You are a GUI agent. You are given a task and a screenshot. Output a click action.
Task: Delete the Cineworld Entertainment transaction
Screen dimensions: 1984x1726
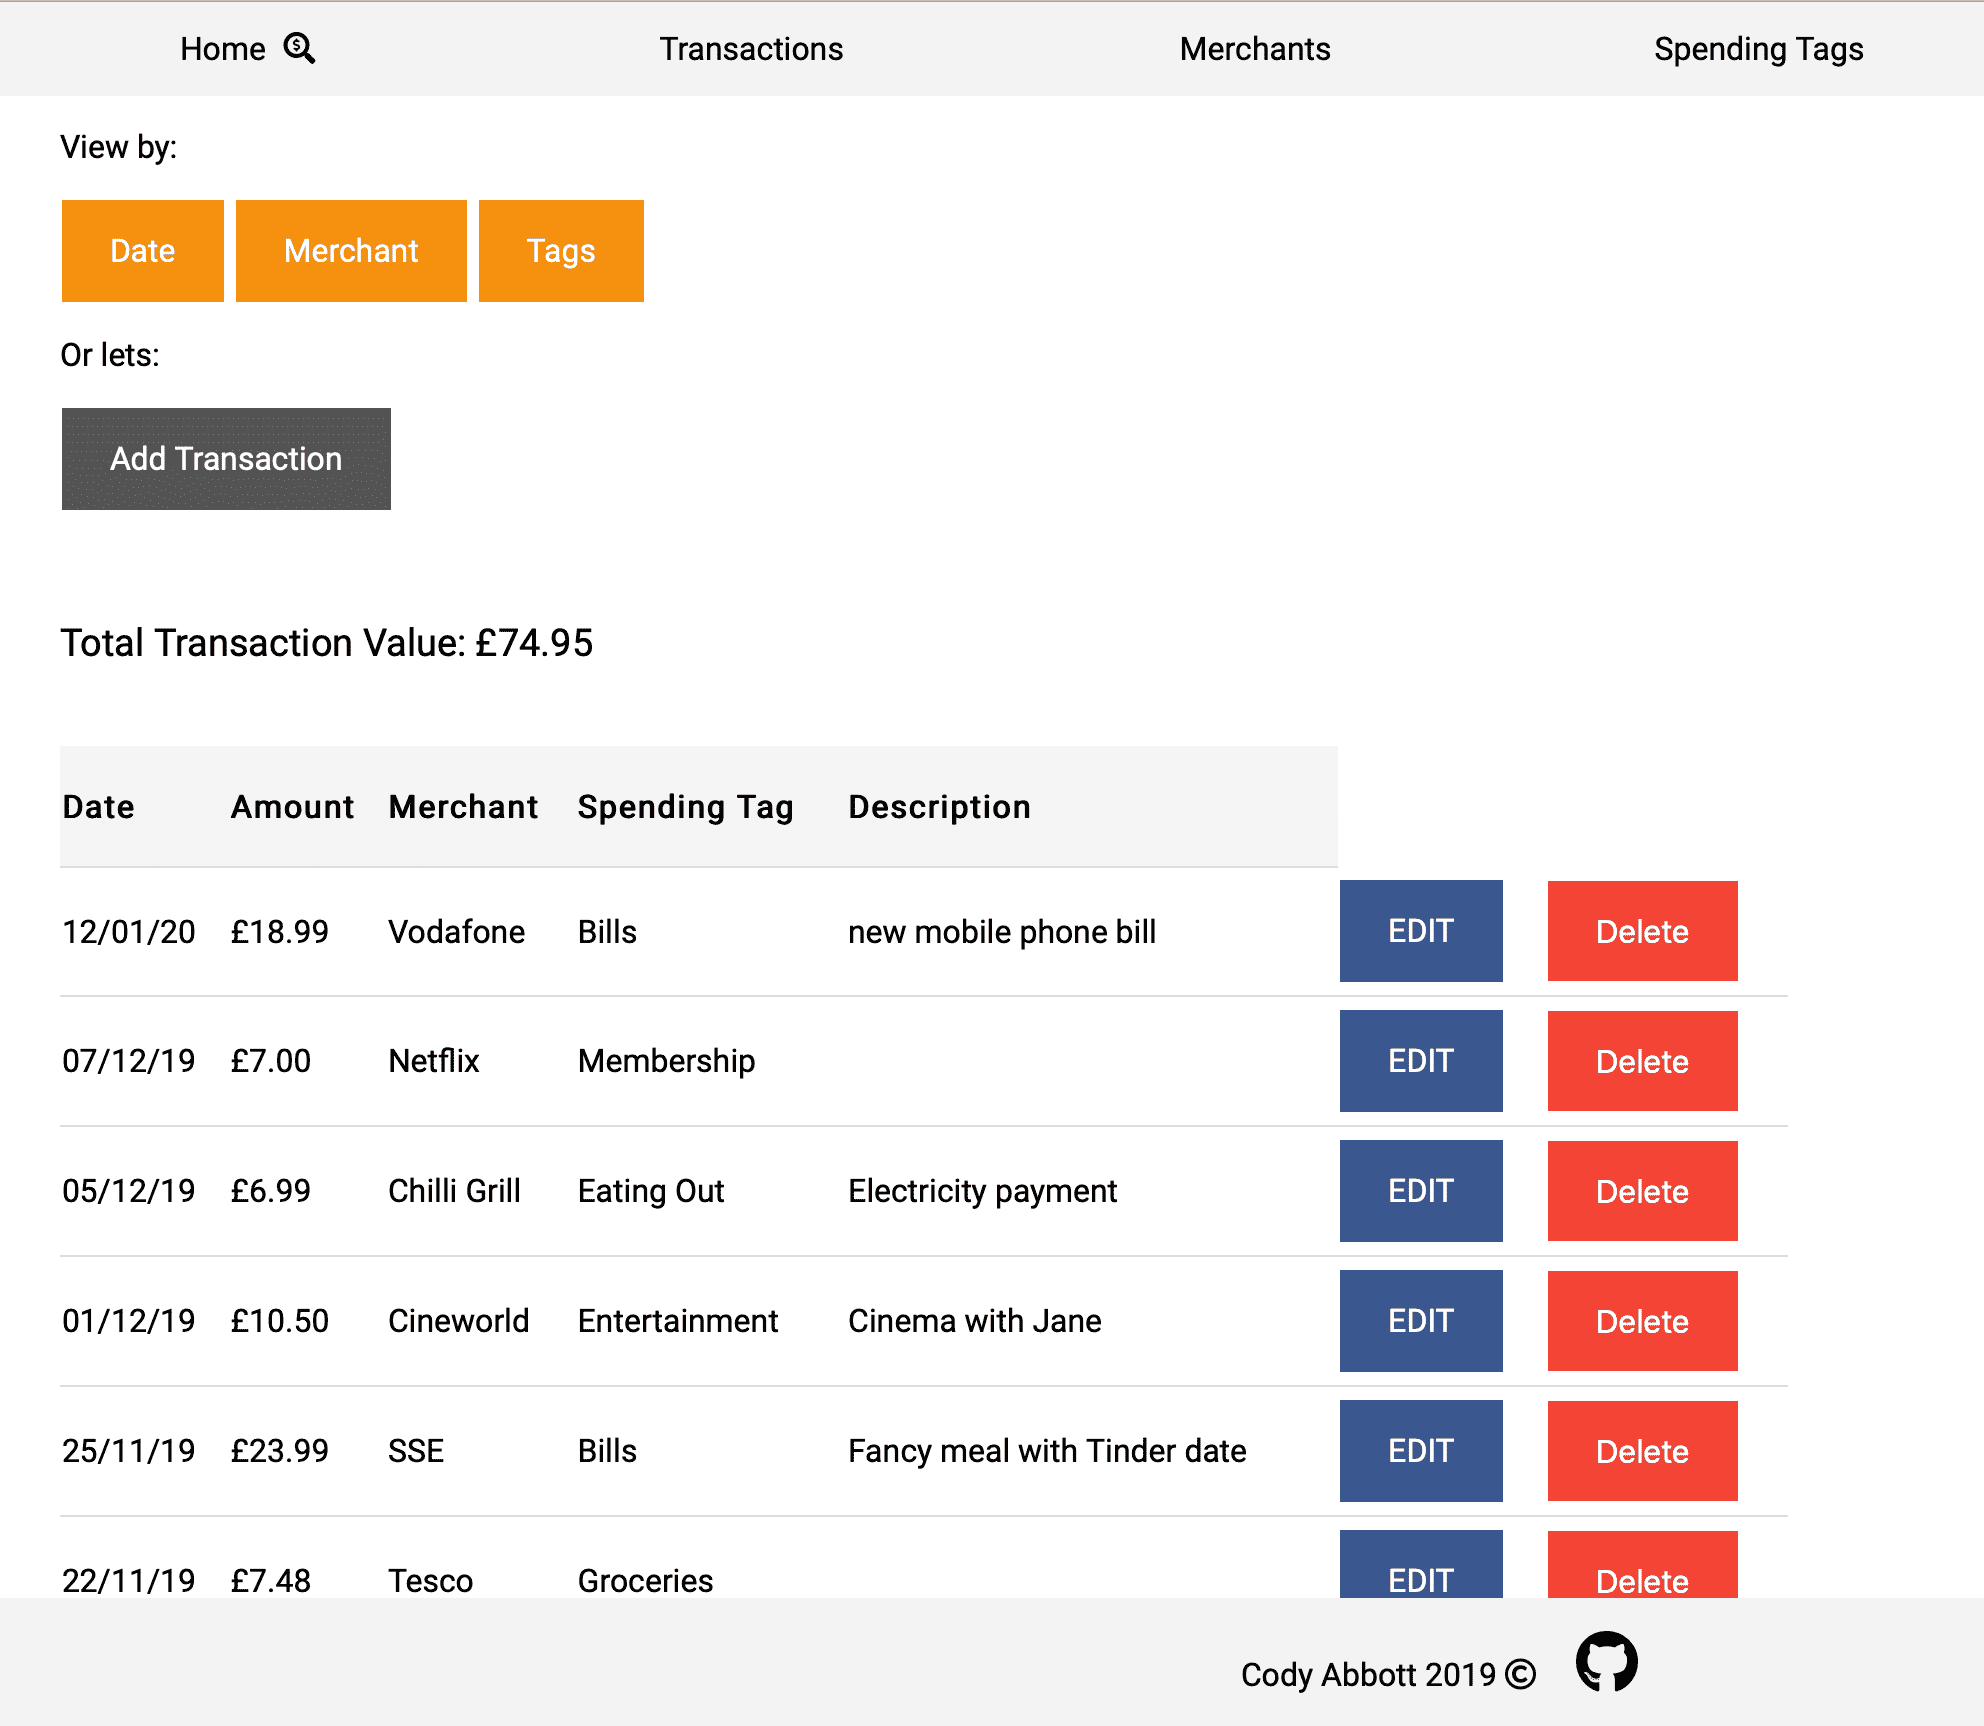coord(1642,1321)
